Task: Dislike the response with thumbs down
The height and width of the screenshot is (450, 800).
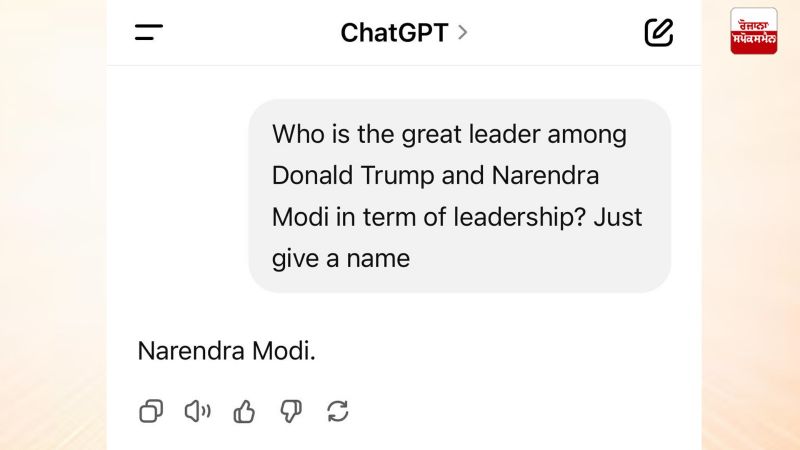Action: pos(291,411)
